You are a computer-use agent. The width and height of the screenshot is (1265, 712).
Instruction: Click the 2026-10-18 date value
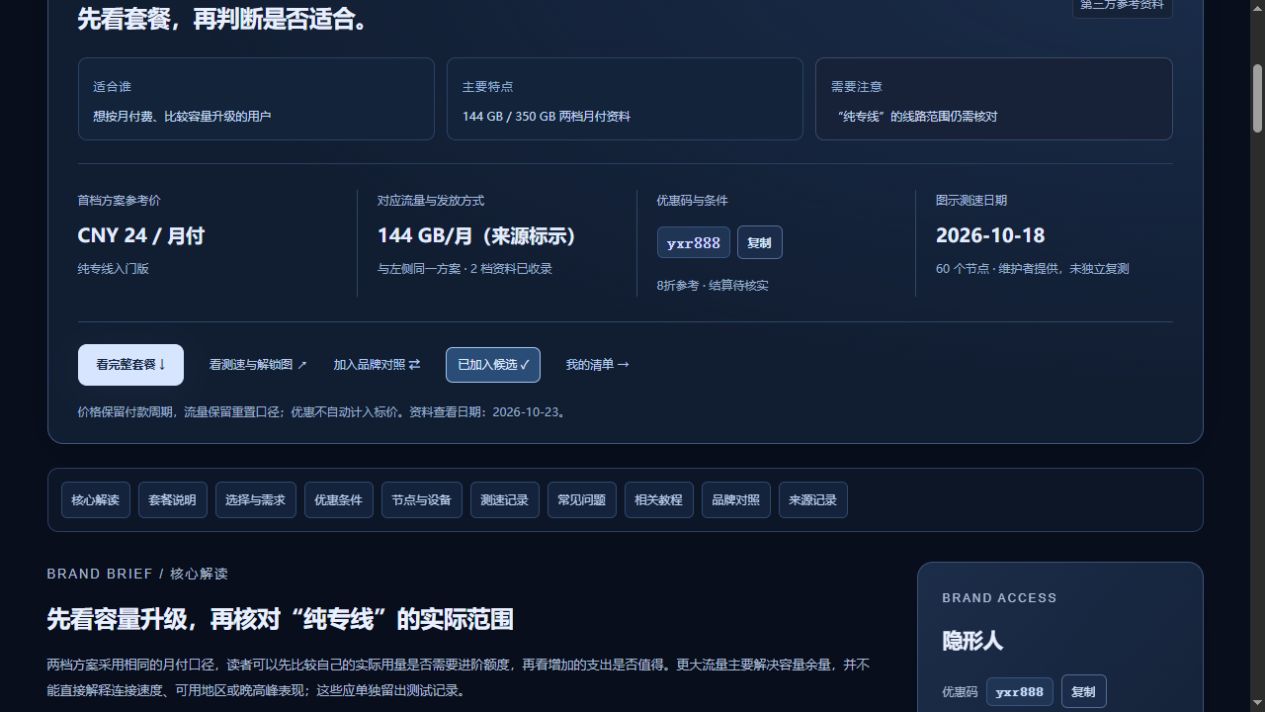click(x=990, y=236)
